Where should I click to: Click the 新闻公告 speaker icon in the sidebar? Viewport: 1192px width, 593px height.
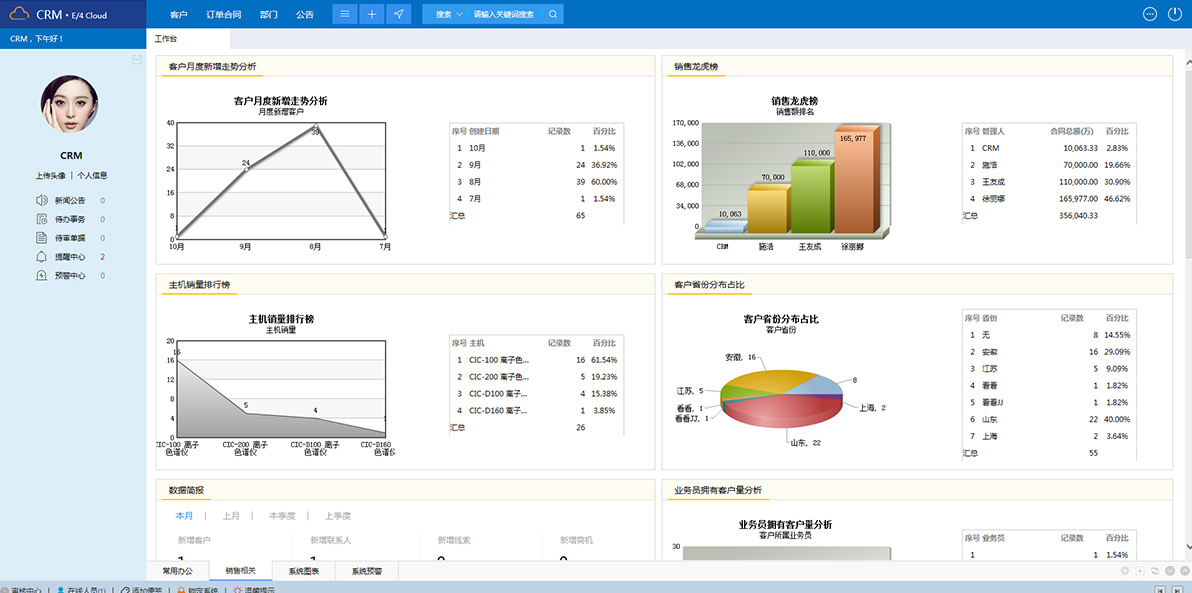tap(41, 201)
